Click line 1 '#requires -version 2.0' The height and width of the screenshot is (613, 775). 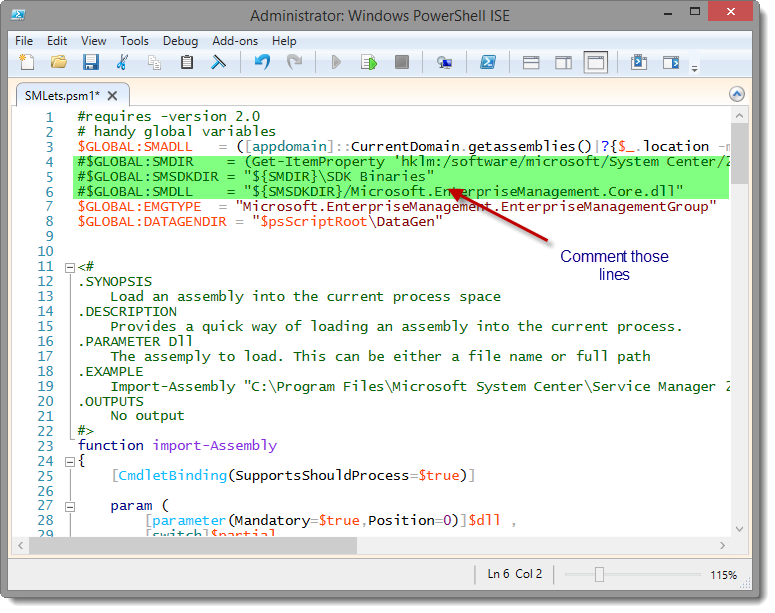point(169,117)
